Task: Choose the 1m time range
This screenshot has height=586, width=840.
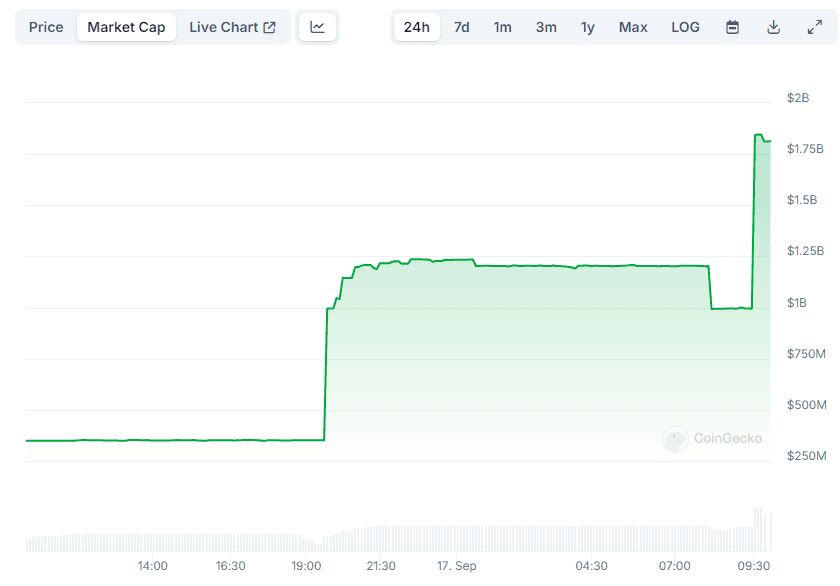Action: pos(502,27)
